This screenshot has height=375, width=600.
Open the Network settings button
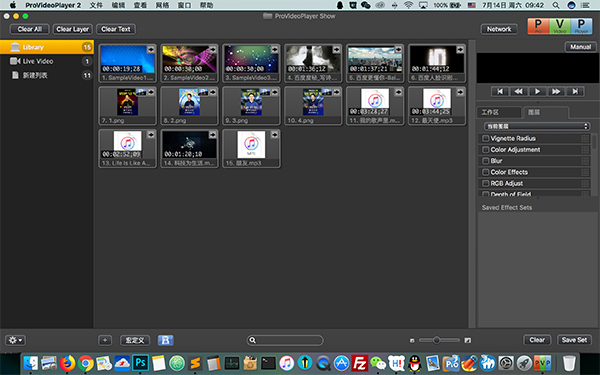pos(499,29)
